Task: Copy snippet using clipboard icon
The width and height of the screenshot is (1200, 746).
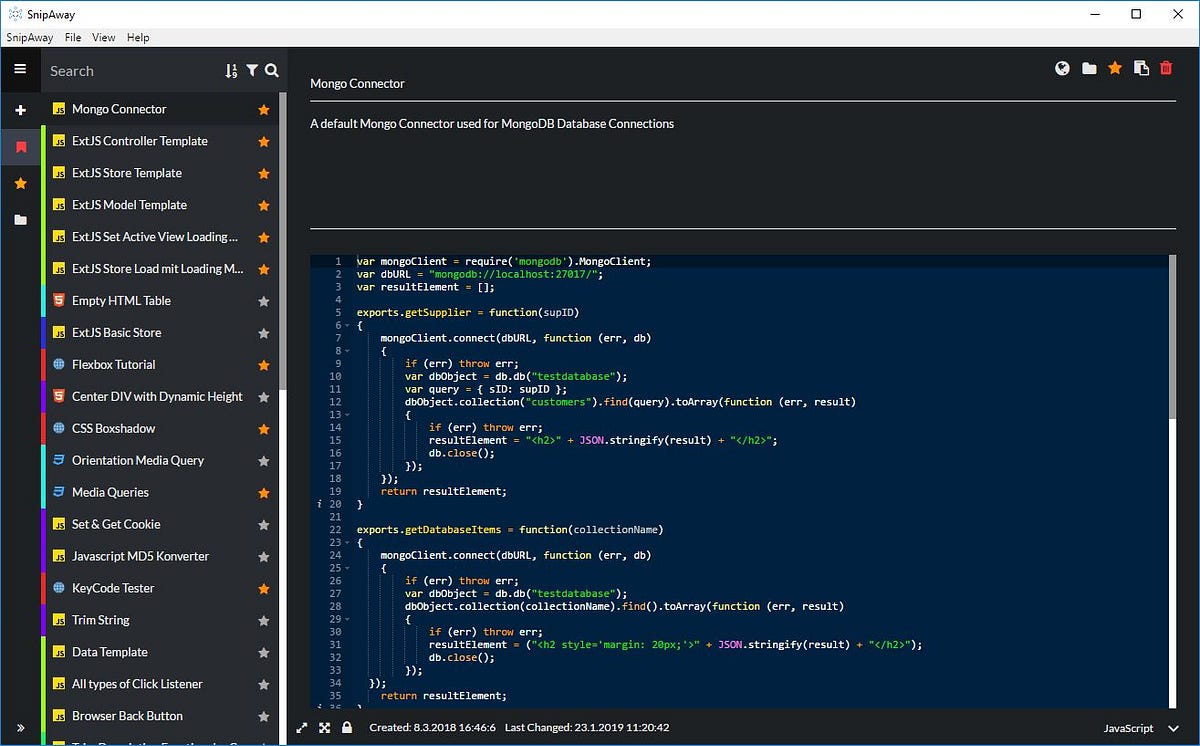Action: pyautogui.click(x=1141, y=68)
